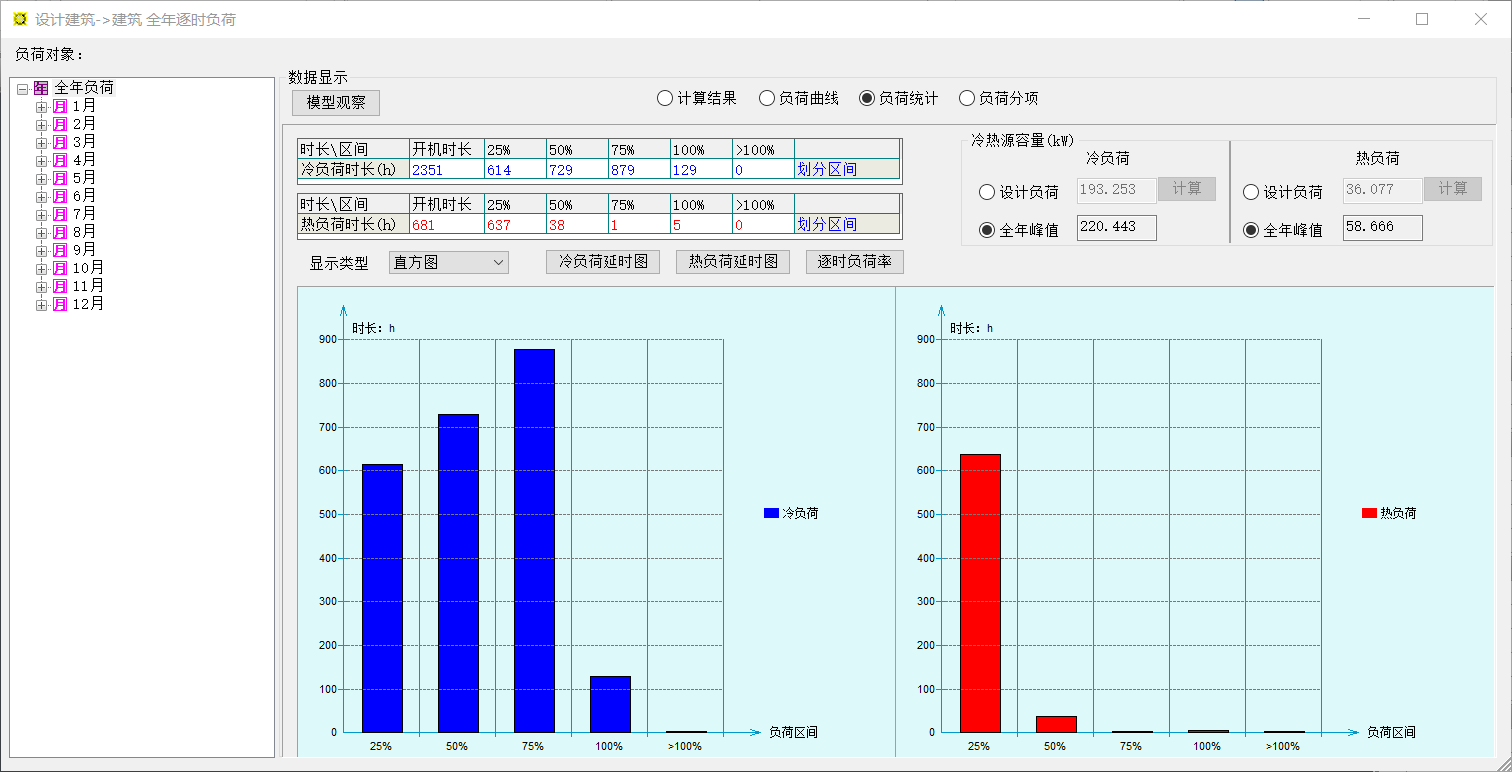Expand the 3月 tree node
Viewport: 1512px width, 772px height.
[x=41, y=142]
